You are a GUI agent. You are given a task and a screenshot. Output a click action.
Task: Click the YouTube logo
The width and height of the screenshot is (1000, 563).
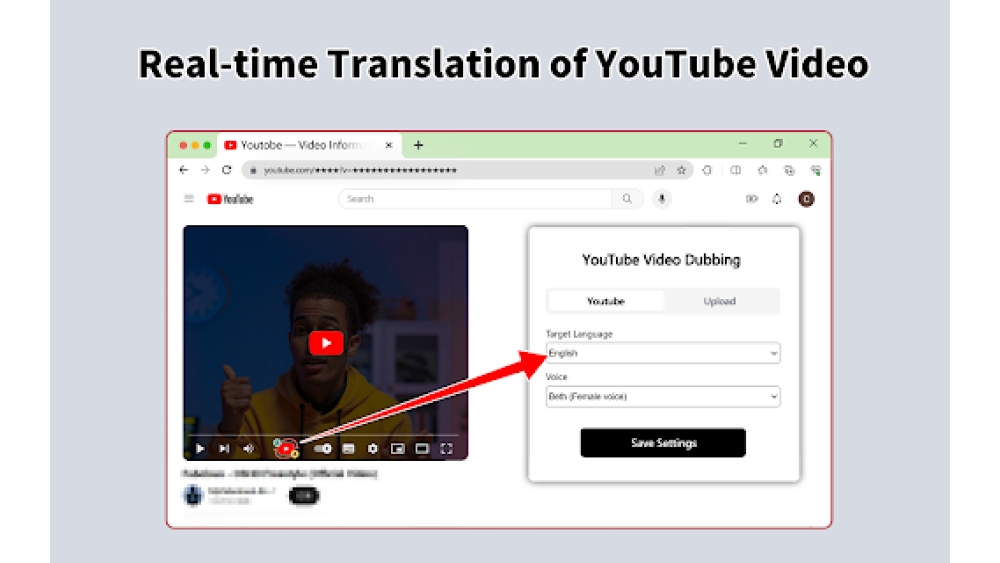(230, 199)
